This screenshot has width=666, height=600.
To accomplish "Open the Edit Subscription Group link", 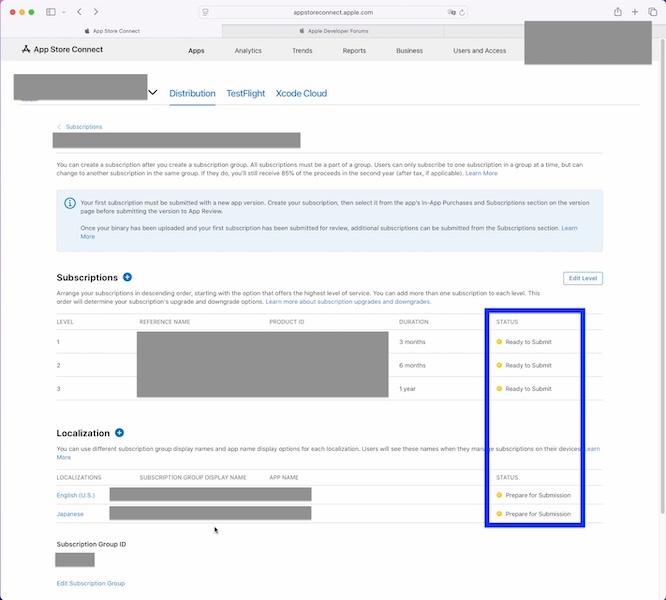I will tap(90, 583).
